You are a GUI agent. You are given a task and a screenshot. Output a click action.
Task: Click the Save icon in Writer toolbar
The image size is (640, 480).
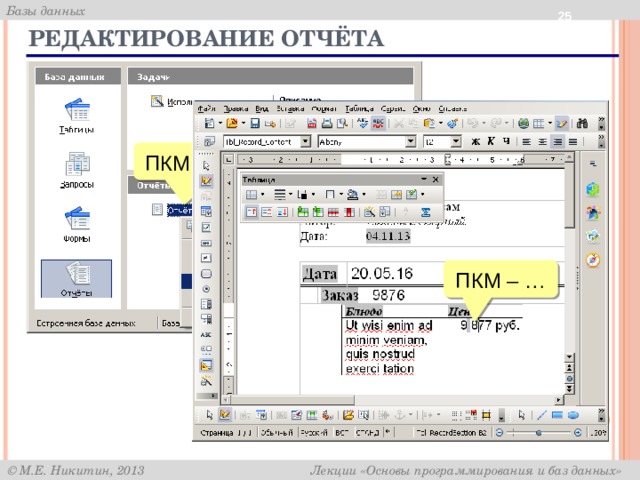click(255, 123)
